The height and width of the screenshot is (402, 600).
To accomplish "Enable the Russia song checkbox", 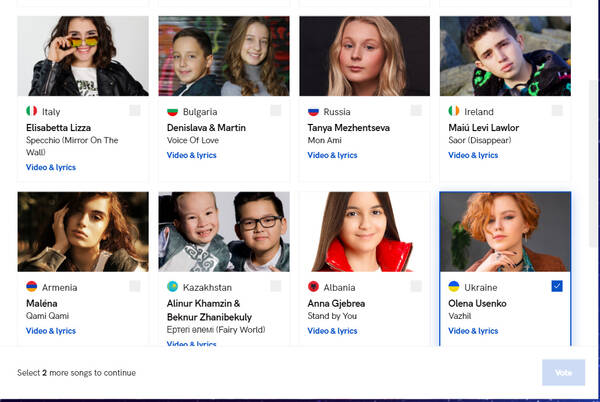I will tap(416, 111).
